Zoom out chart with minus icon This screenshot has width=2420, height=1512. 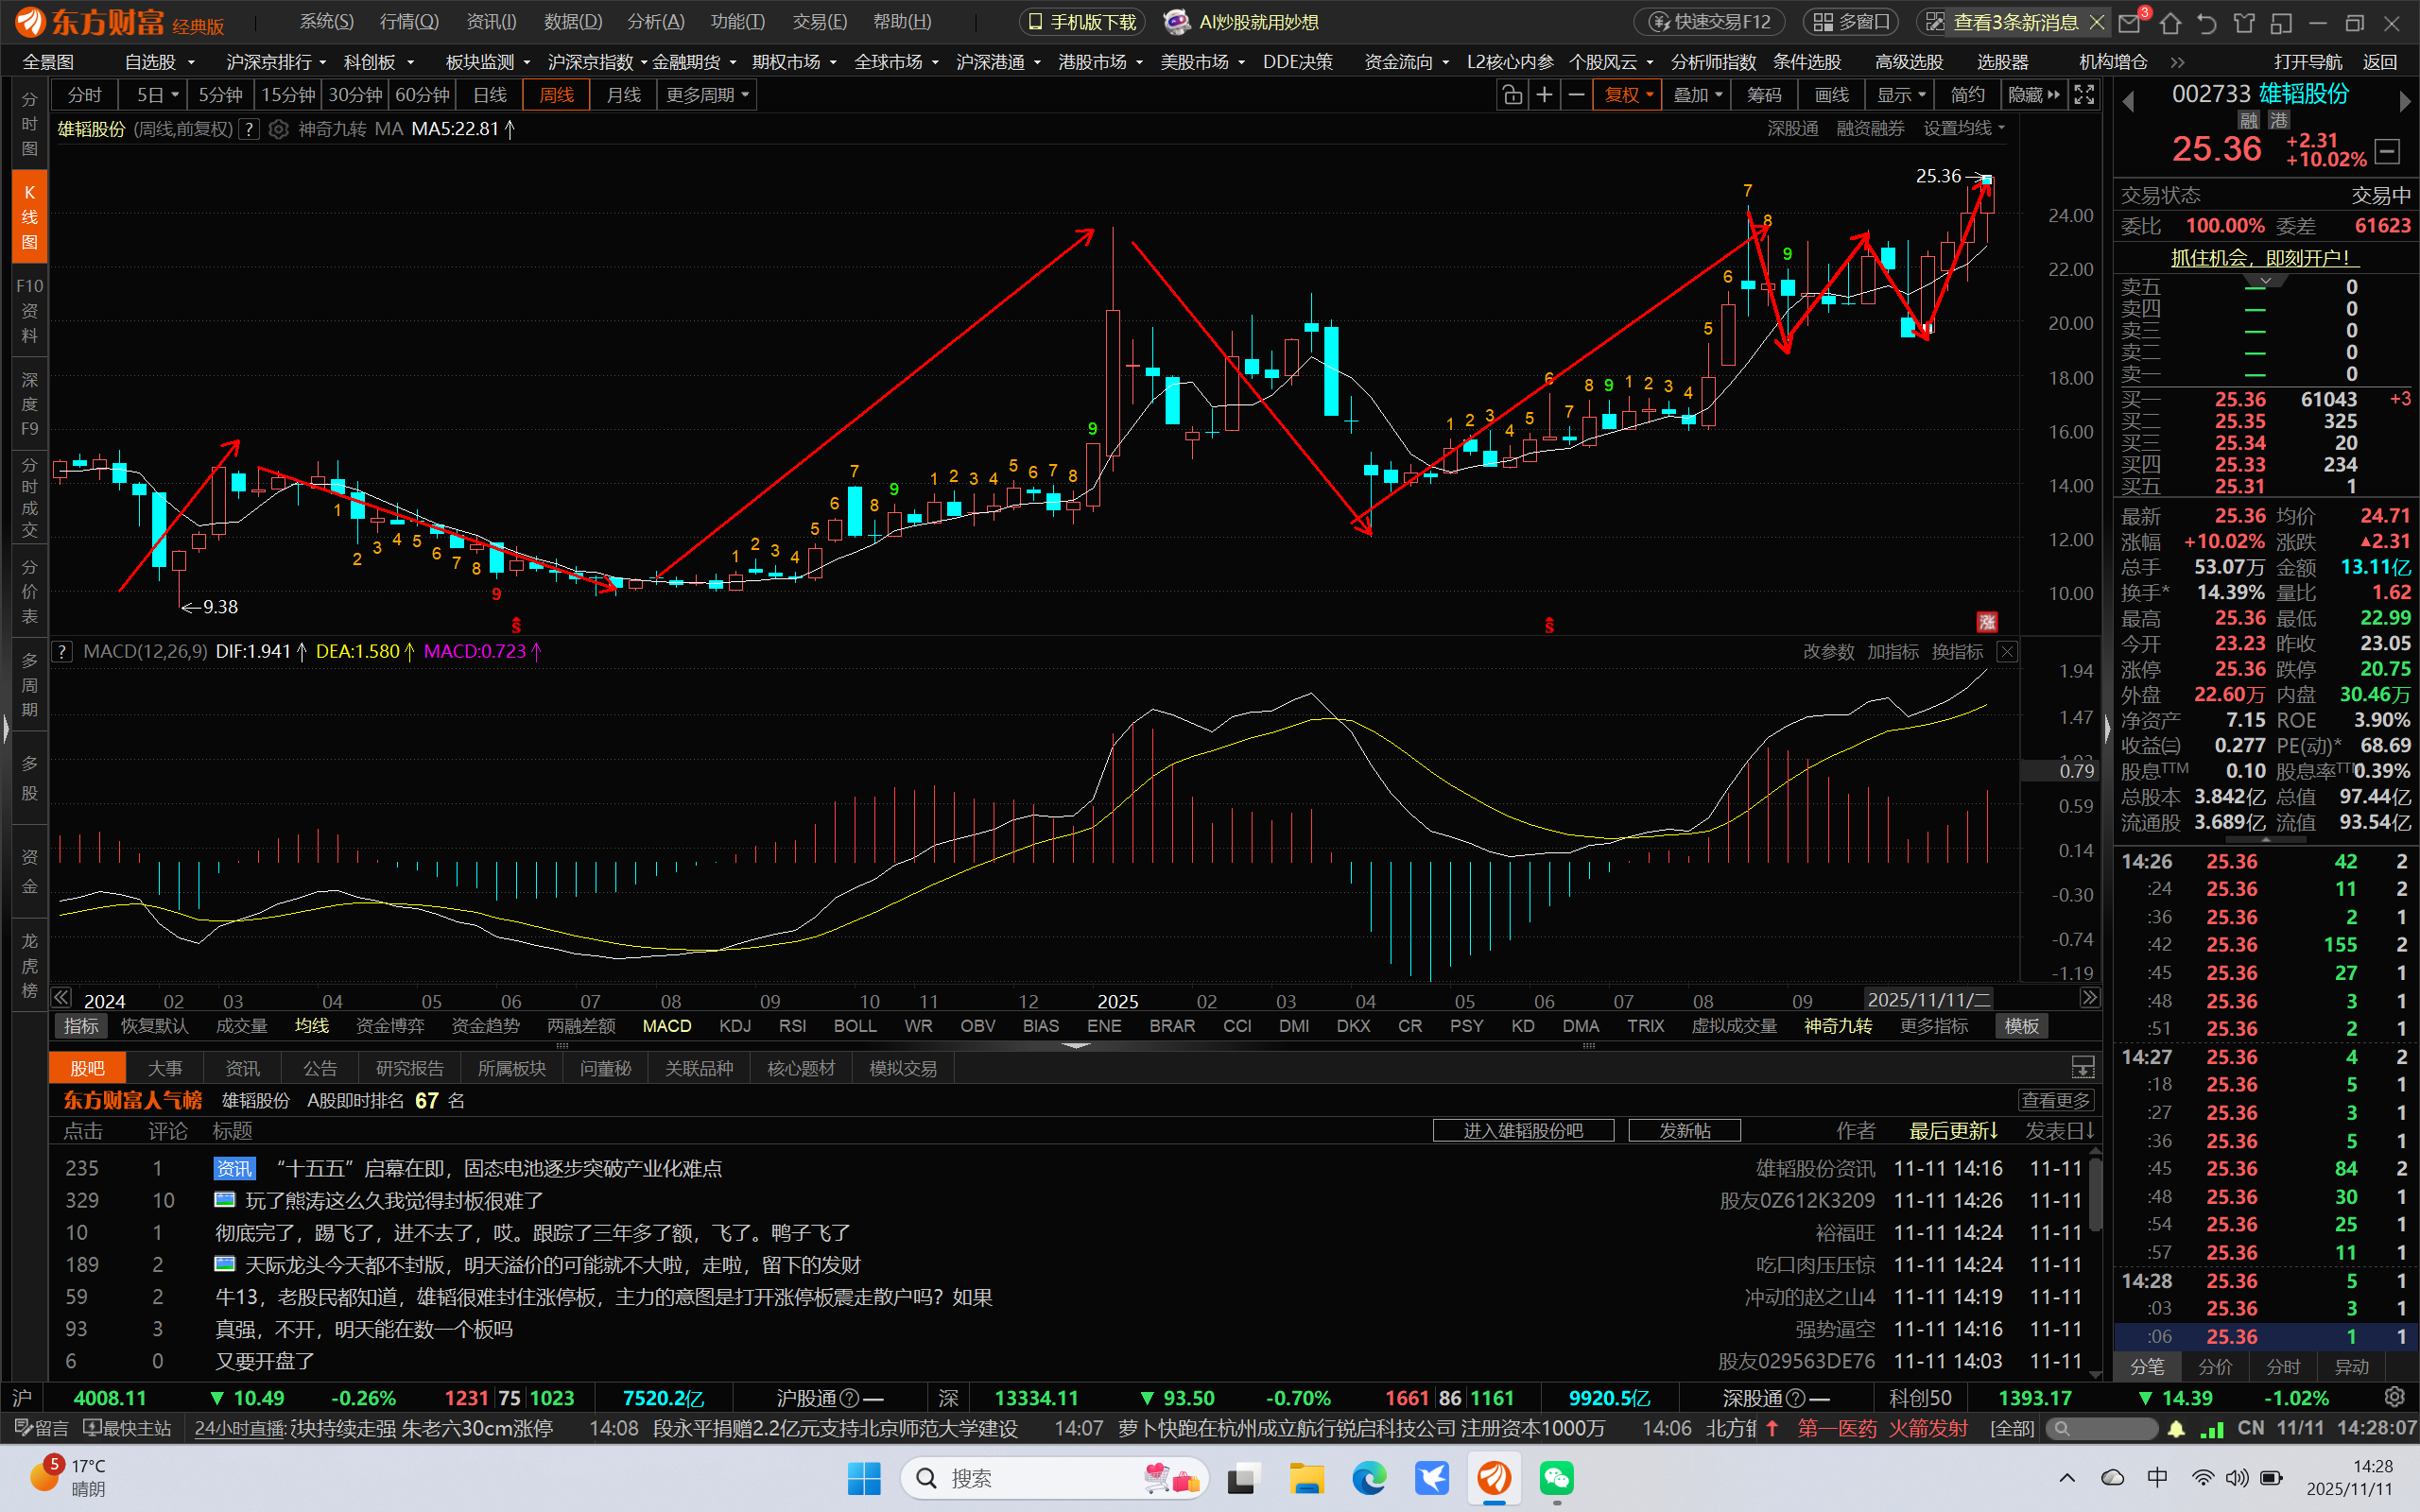(1577, 95)
